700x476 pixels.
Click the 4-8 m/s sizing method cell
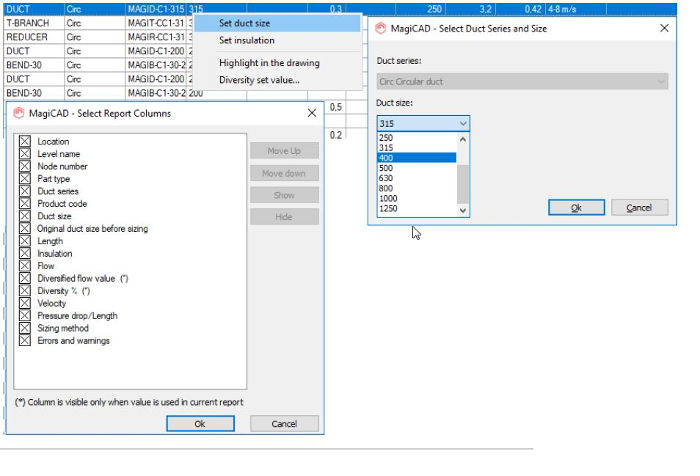(576, 9)
